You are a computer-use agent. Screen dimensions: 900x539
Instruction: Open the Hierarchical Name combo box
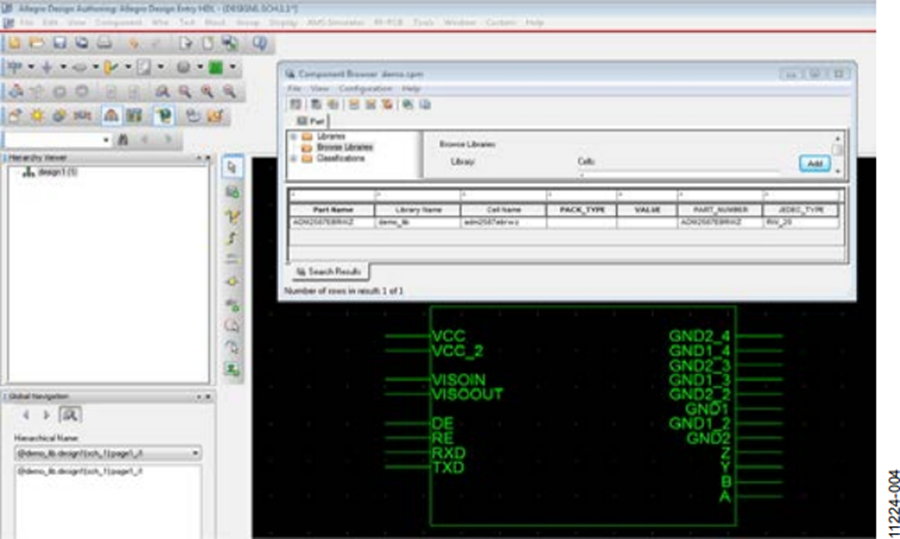tap(108, 453)
